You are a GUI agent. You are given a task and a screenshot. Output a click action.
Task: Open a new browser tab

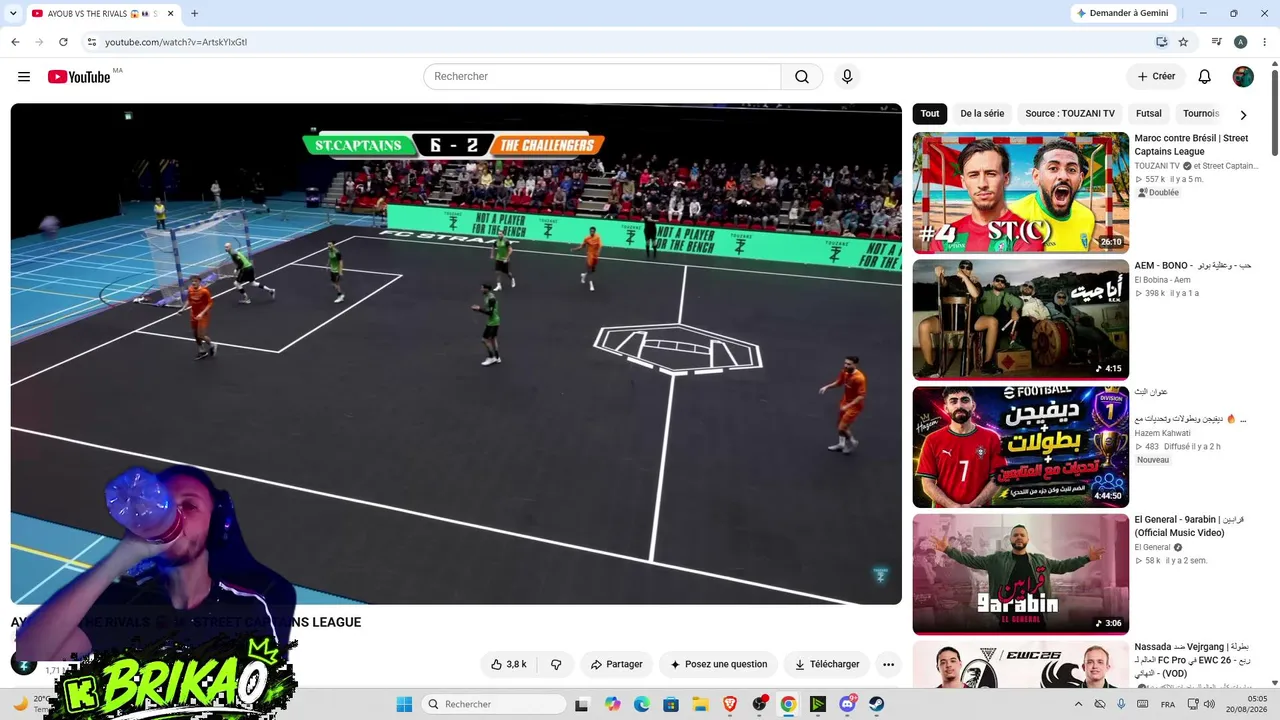click(x=194, y=13)
